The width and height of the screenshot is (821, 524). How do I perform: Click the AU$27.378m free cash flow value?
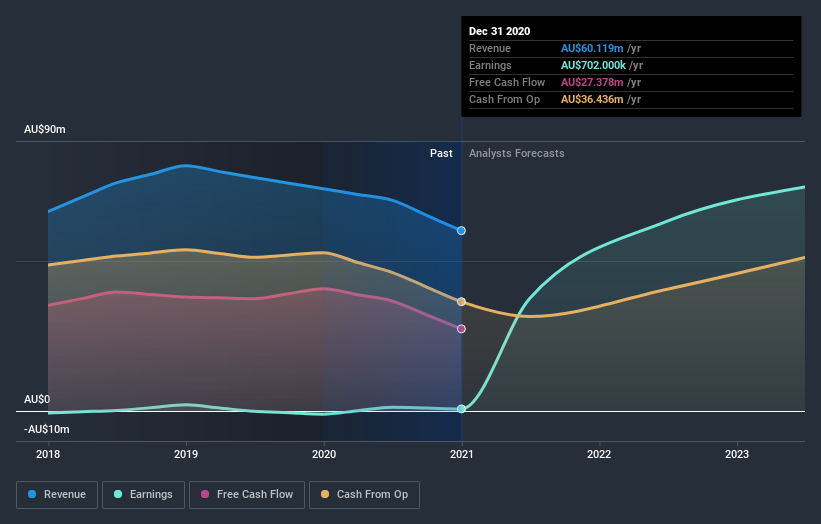point(592,82)
